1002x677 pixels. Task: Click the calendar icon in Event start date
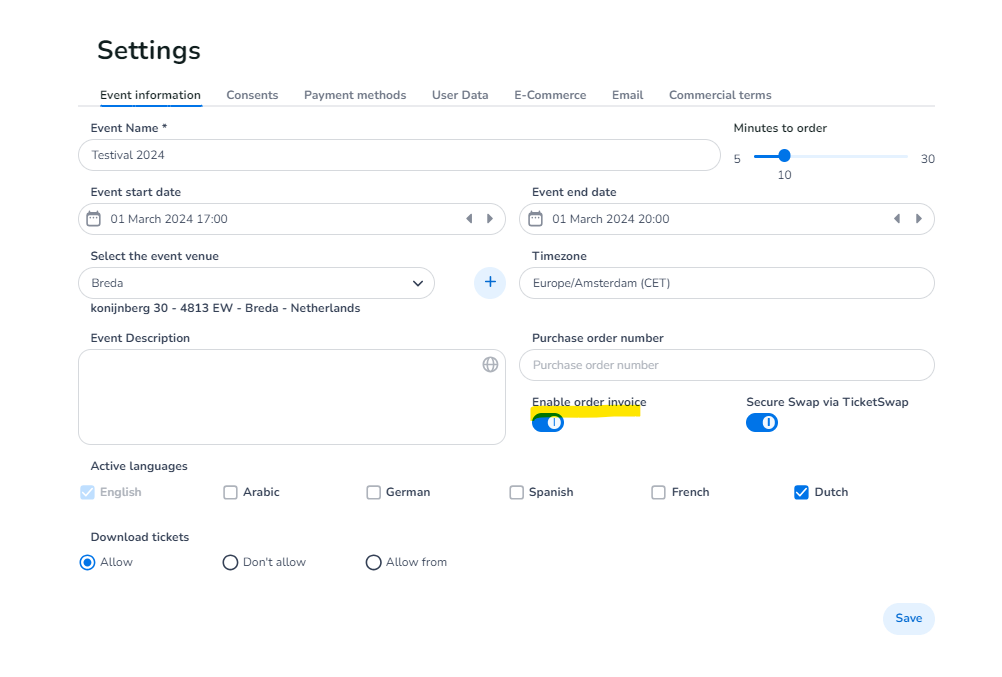coord(94,219)
